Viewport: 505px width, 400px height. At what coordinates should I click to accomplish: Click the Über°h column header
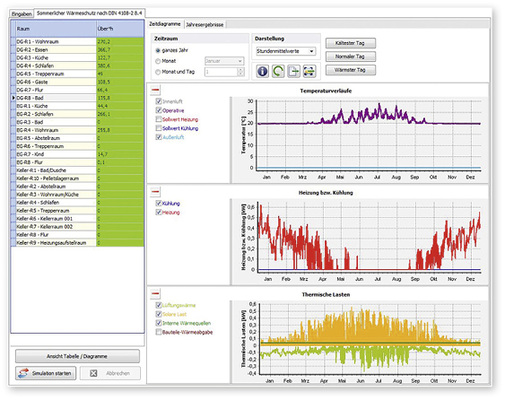click(x=120, y=29)
